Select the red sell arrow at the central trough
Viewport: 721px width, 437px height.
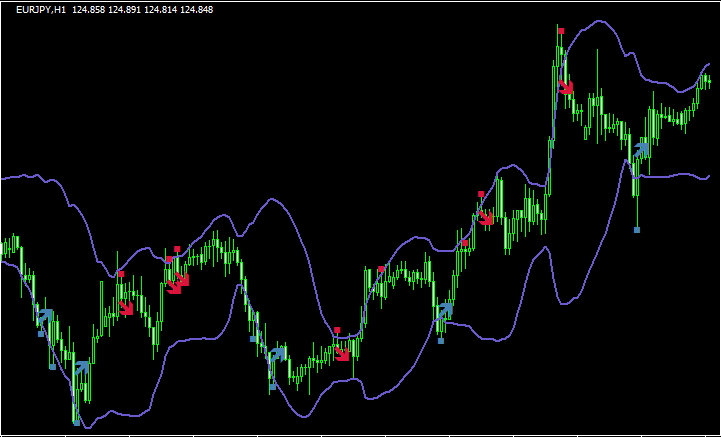pyautogui.click(x=342, y=352)
